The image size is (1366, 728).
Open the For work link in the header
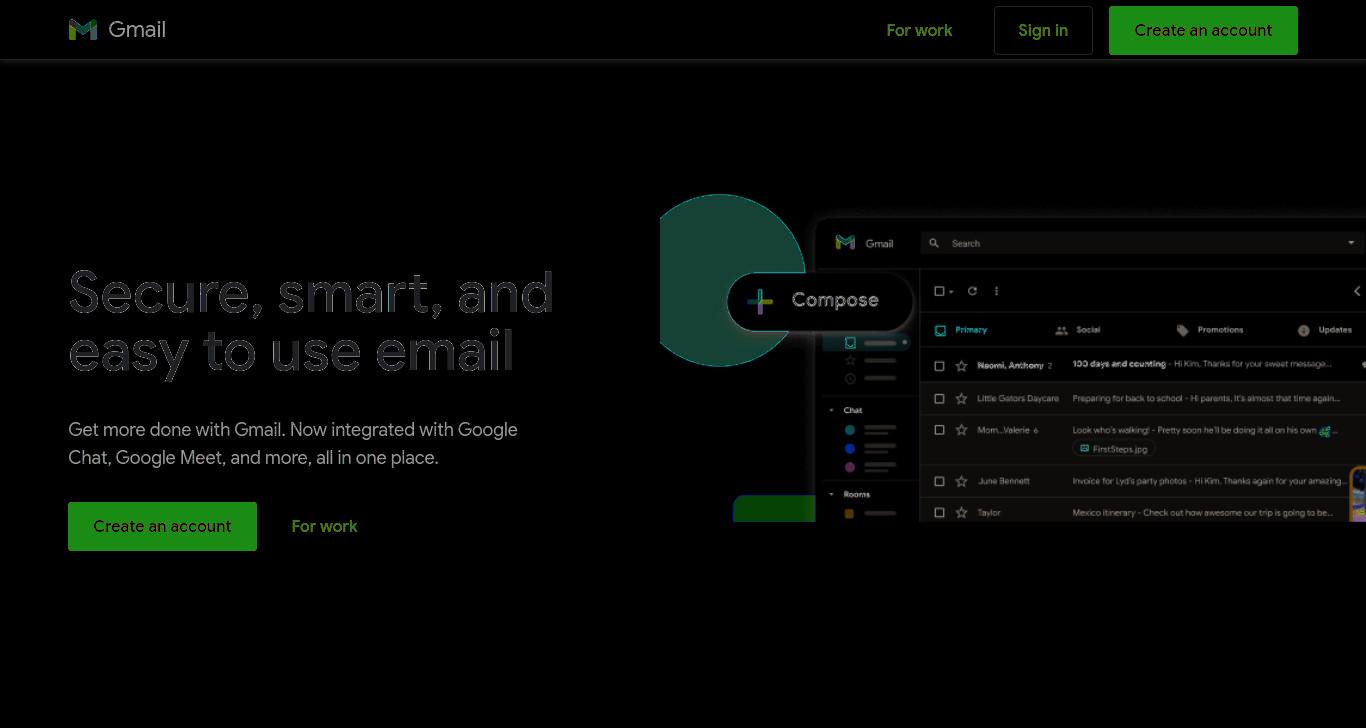(919, 30)
